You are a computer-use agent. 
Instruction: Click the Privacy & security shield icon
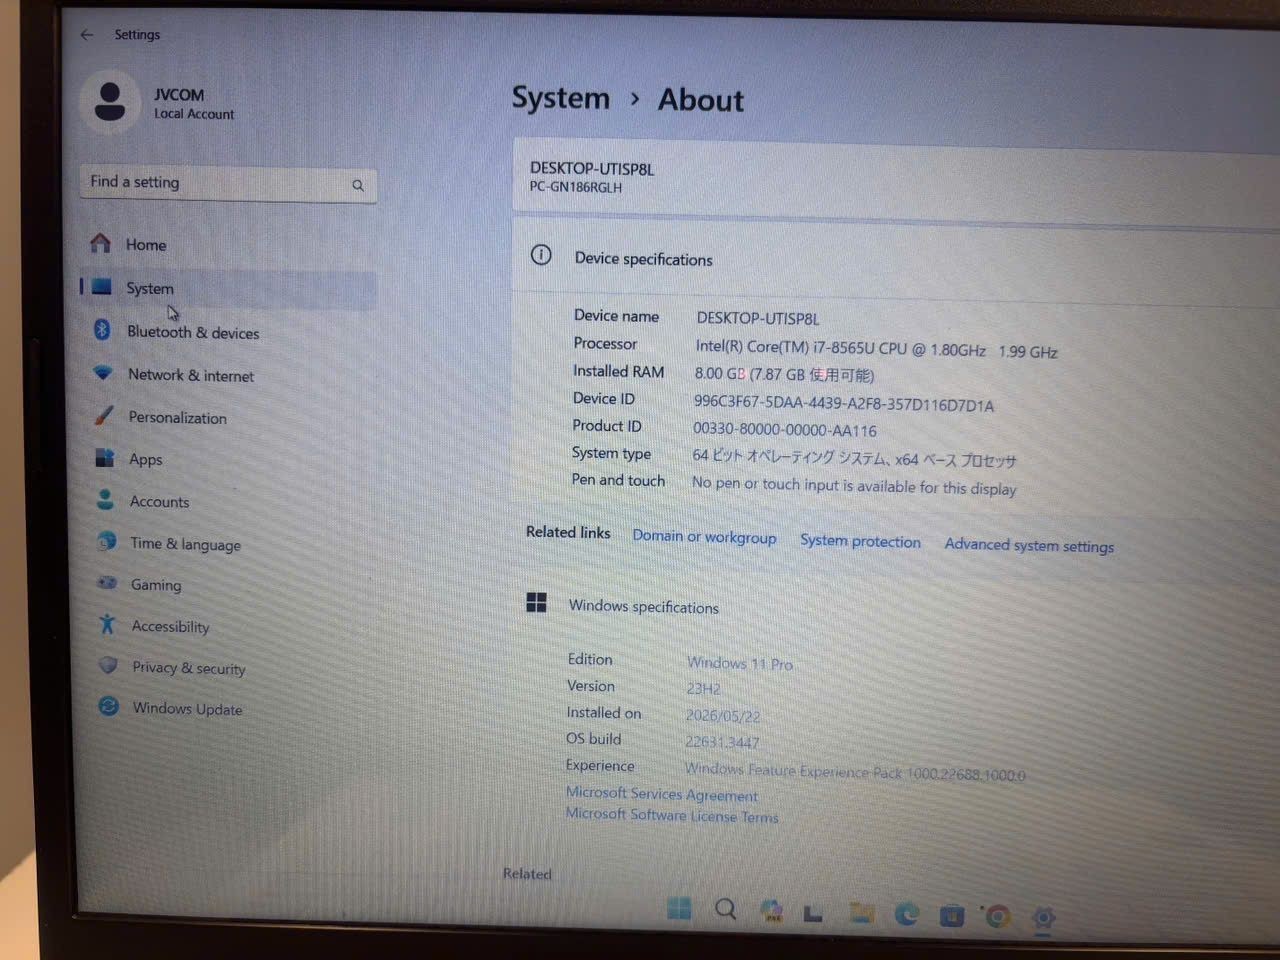click(x=108, y=665)
